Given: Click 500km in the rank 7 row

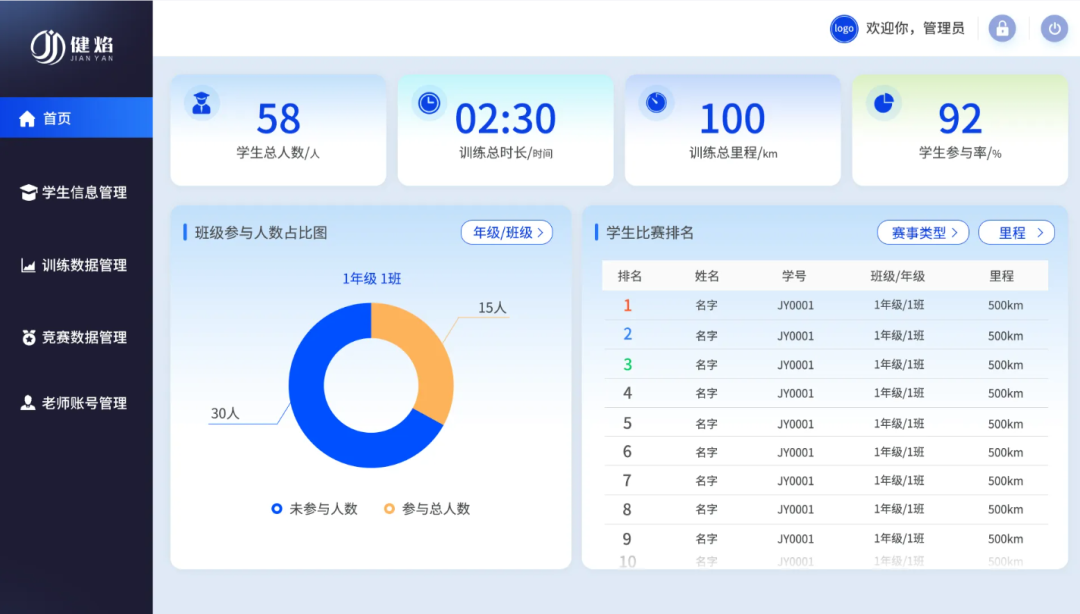Looking at the screenshot, I should (x=1006, y=481).
